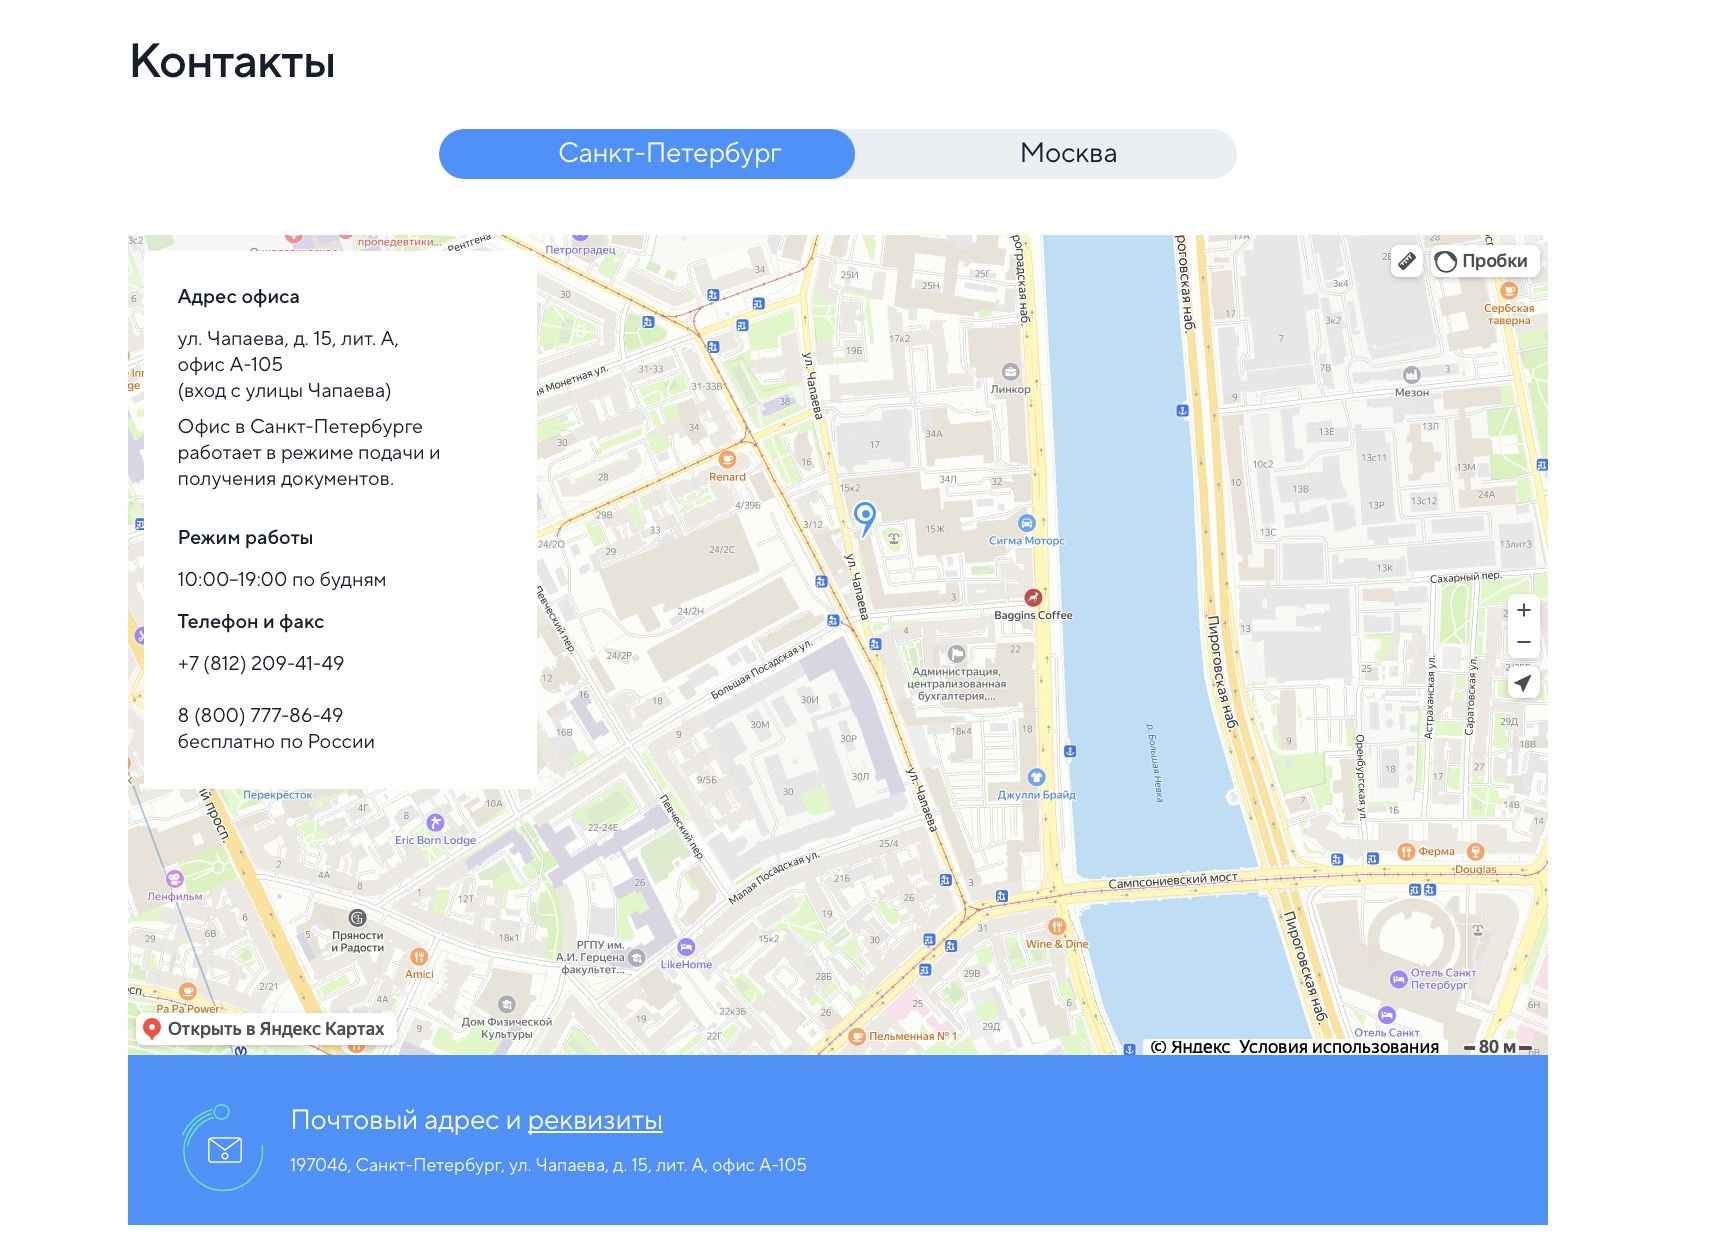
Task: Click the working hours 10:00–19:00 text
Action: (282, 579)
